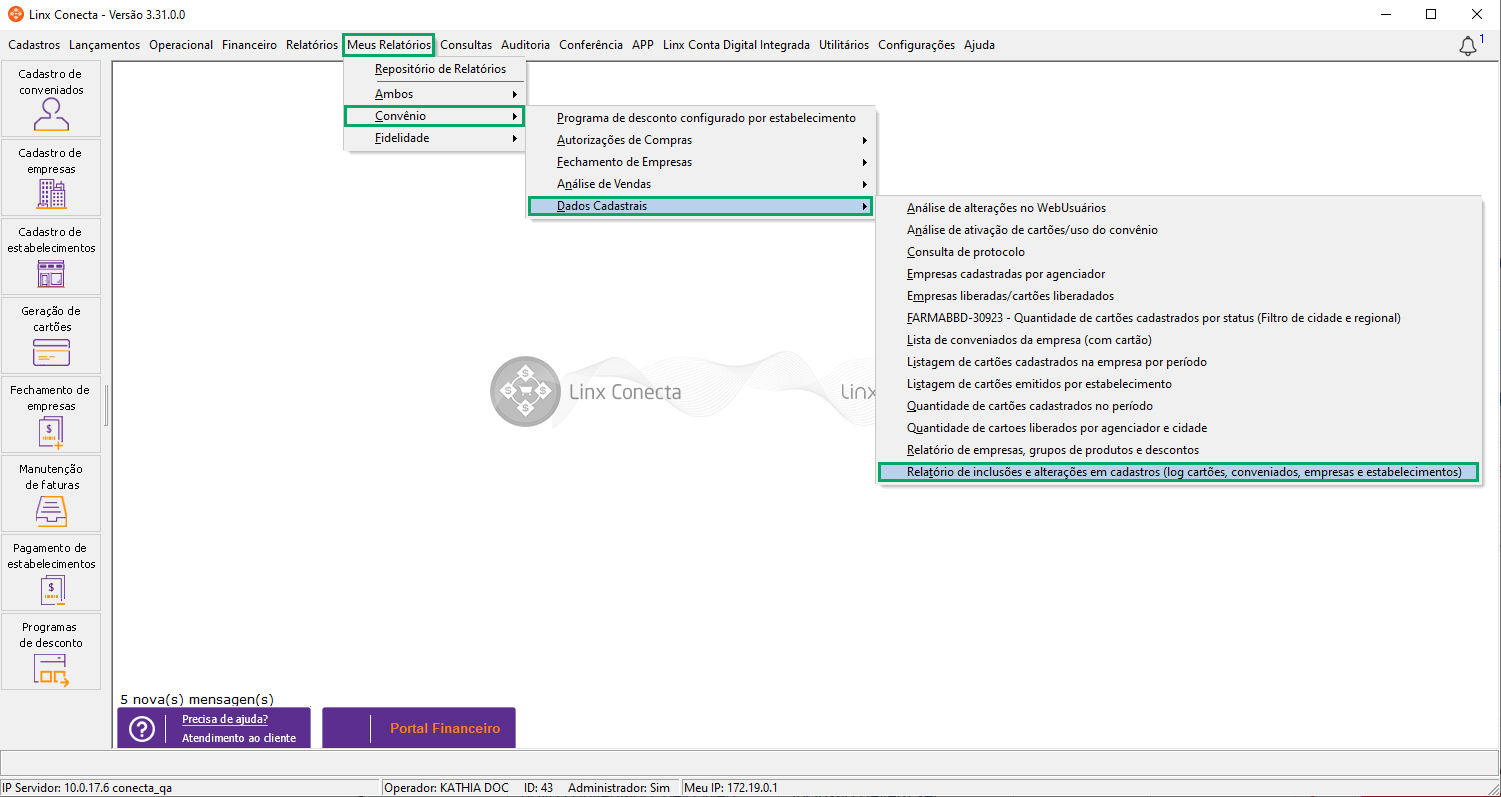Expand Análise de Vendas submenu
This screenshot has width=1501, height=797.
(x=701, y=184)
